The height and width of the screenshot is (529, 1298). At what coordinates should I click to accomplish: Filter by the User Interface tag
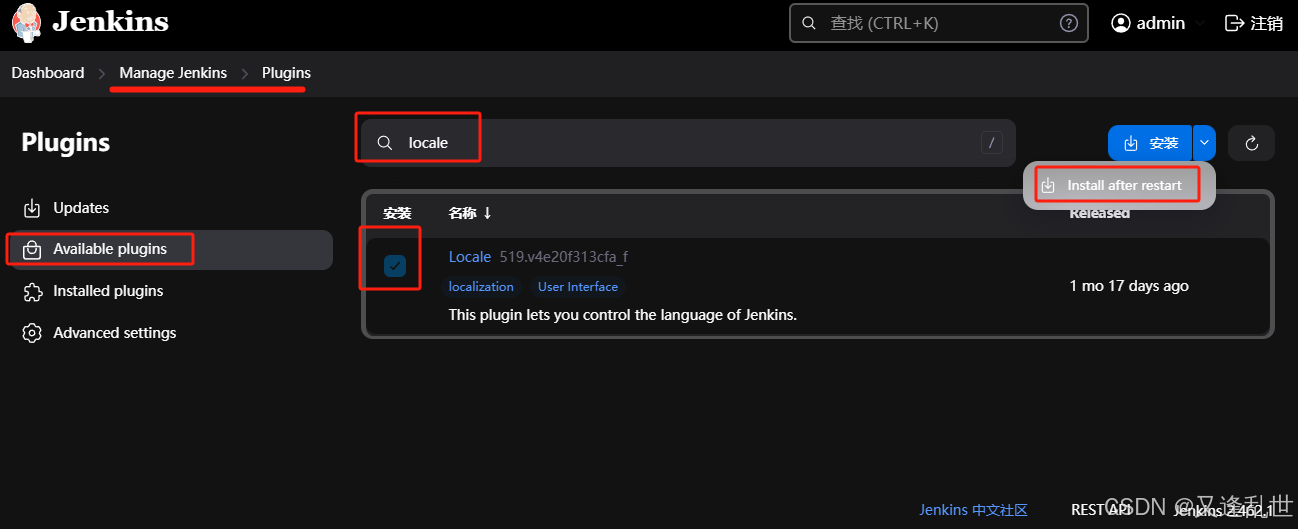[x=578, y=287]
